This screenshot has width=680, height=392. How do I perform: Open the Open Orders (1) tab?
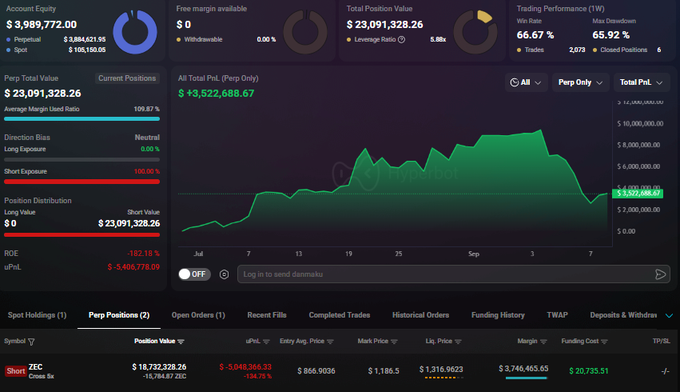(x=198, y=315)
